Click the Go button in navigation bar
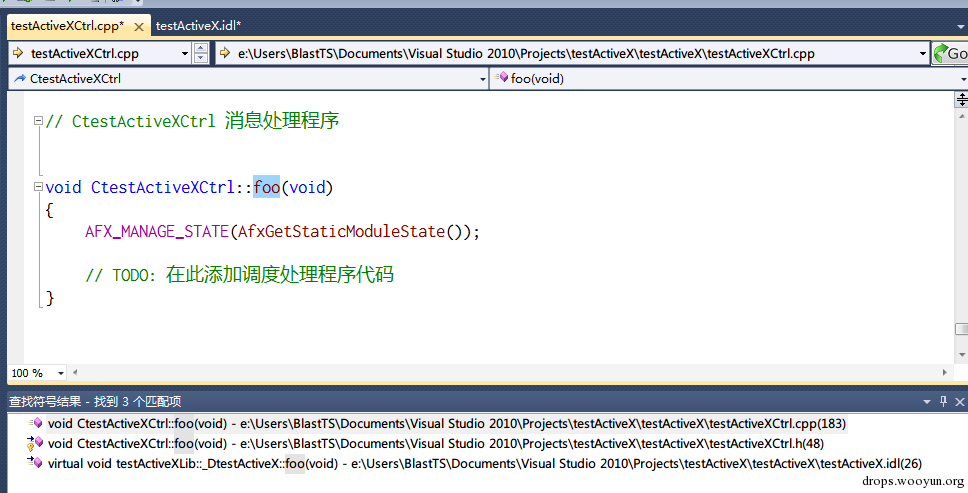This screenshot has height=493, width=968. pos(950,53)
